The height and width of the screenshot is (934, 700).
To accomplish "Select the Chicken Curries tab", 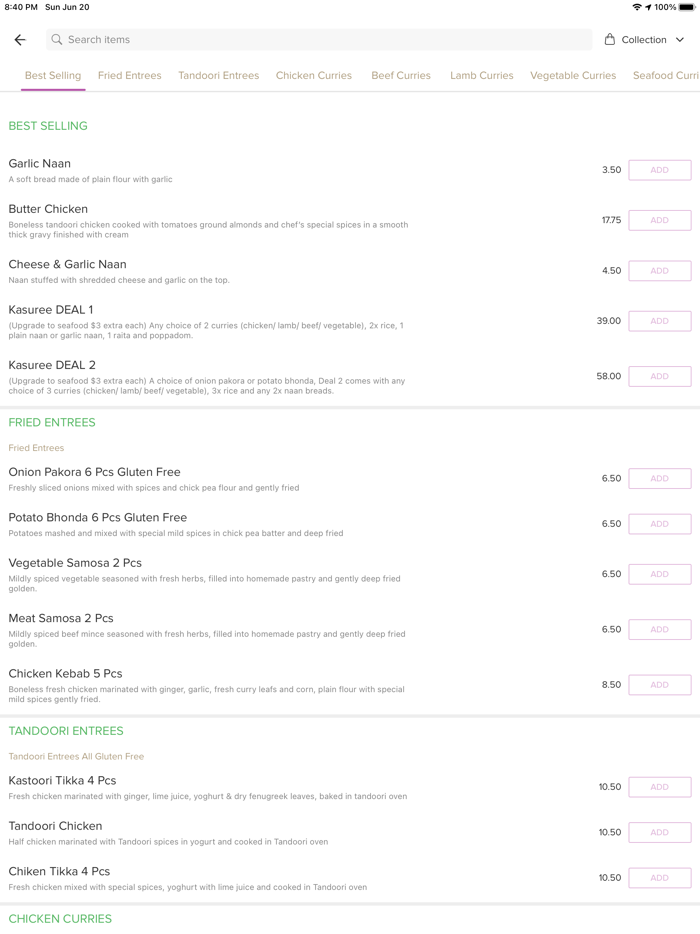I will (x=314, y=76).
